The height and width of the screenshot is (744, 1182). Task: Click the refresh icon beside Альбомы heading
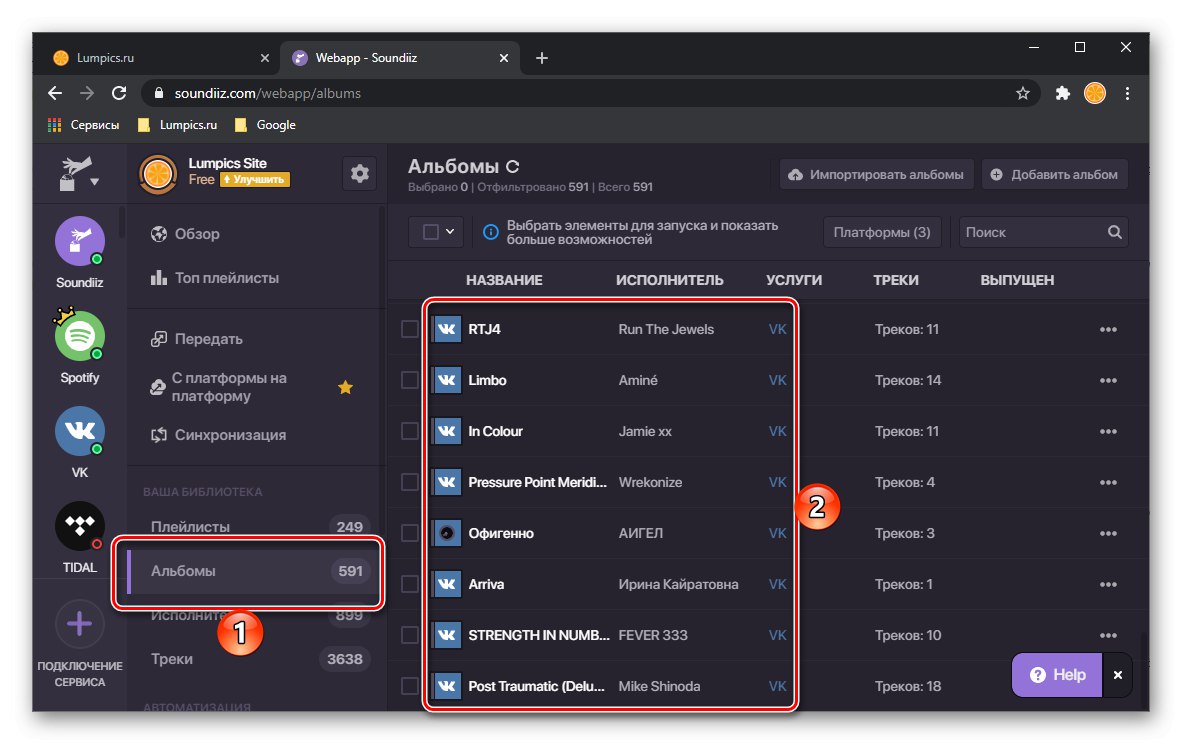tap(513, 167)
